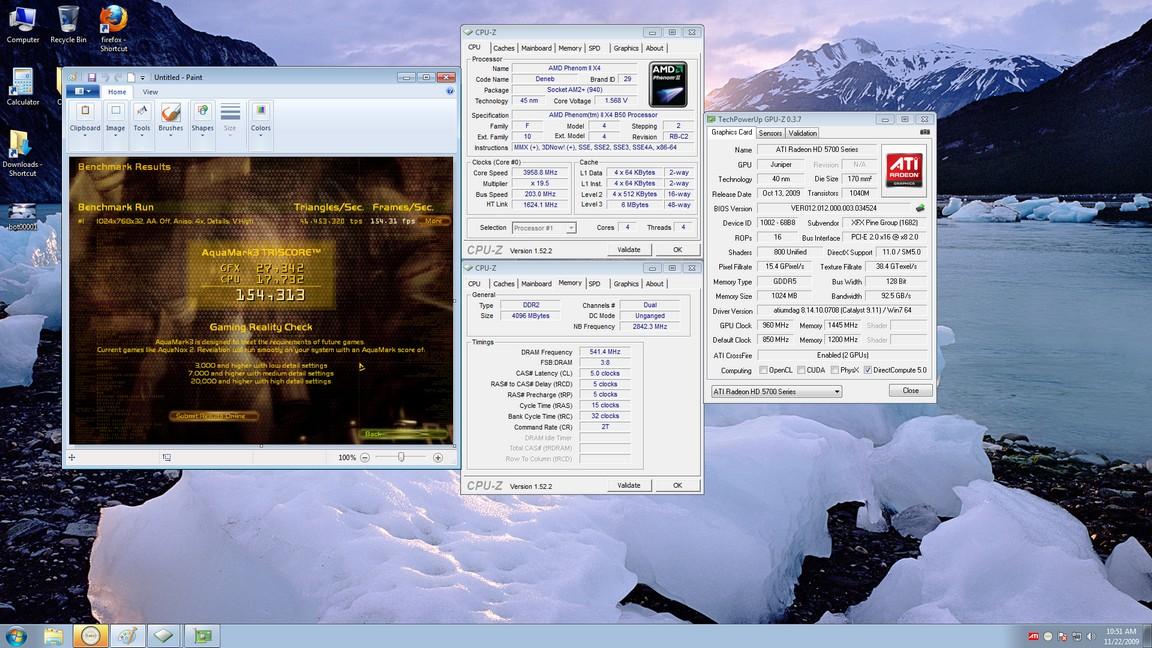
Task: Open the Size line-thickness dropdown in Paint
Action: pyautogui.click(x=230, y=121)
